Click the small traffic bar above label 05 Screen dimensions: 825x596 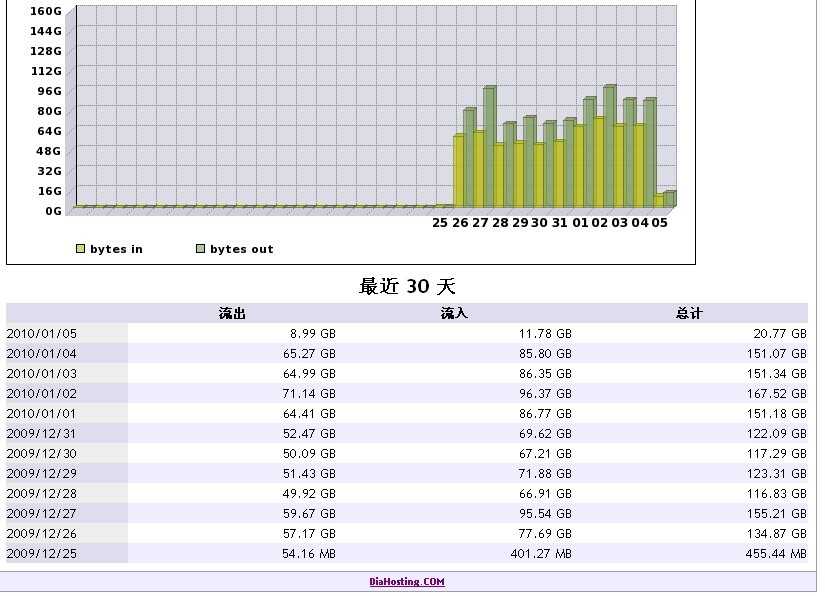point(664,200)
